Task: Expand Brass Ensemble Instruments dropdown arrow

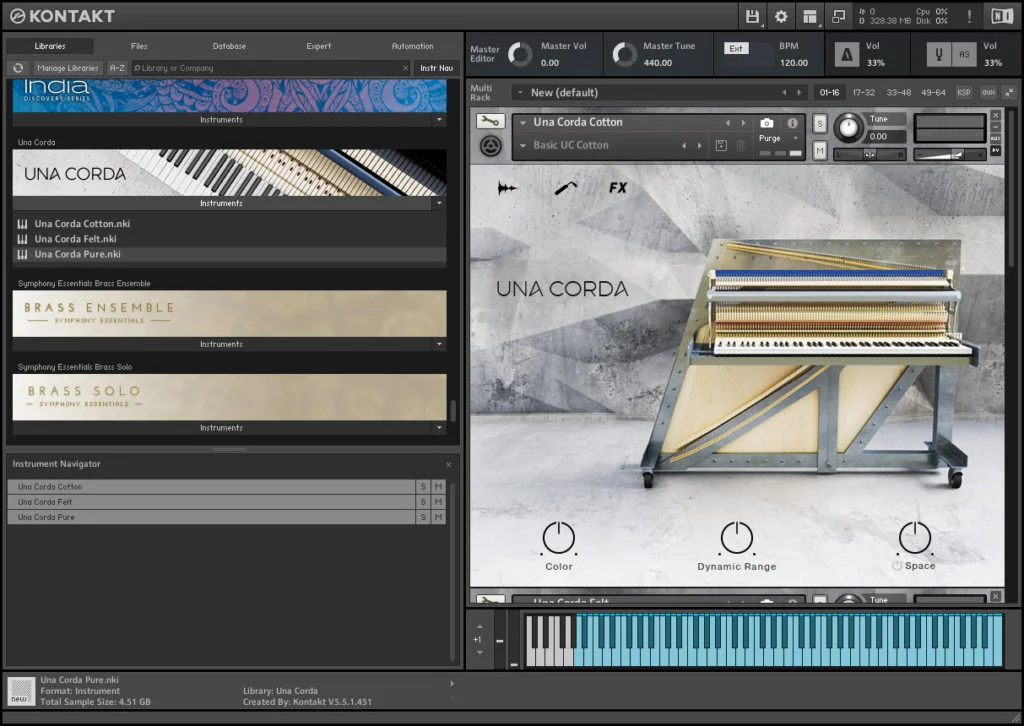Action: click(x=439, y=344)
